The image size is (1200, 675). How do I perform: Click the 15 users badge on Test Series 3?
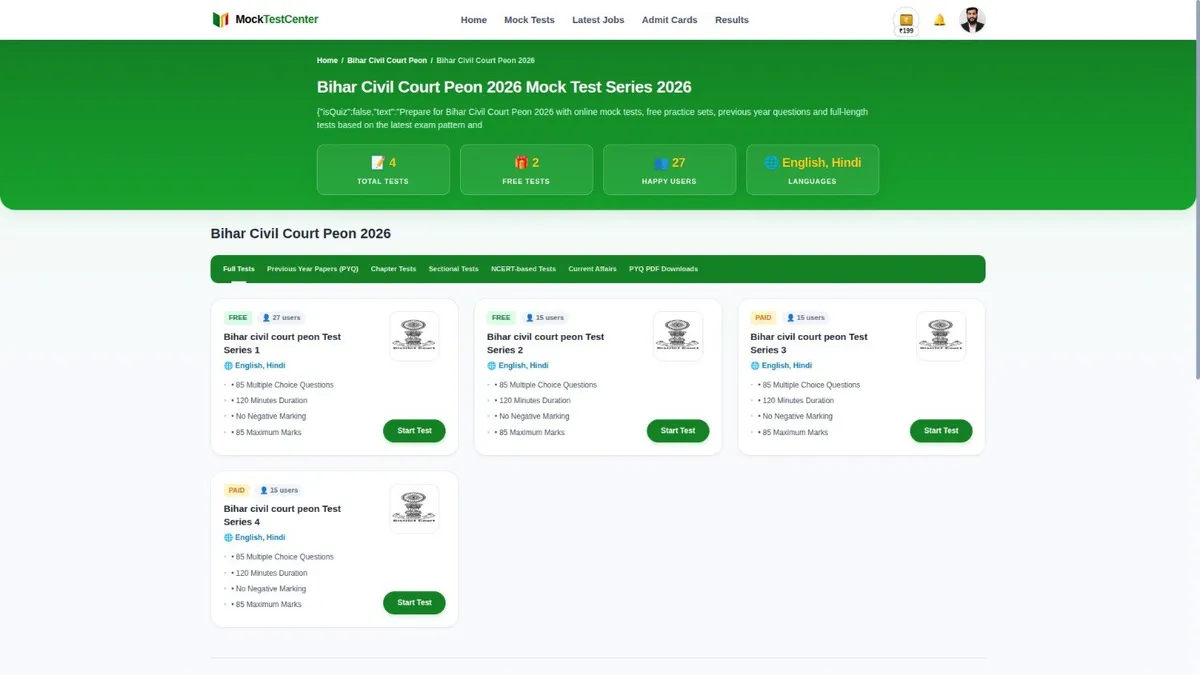click(806, 318)
